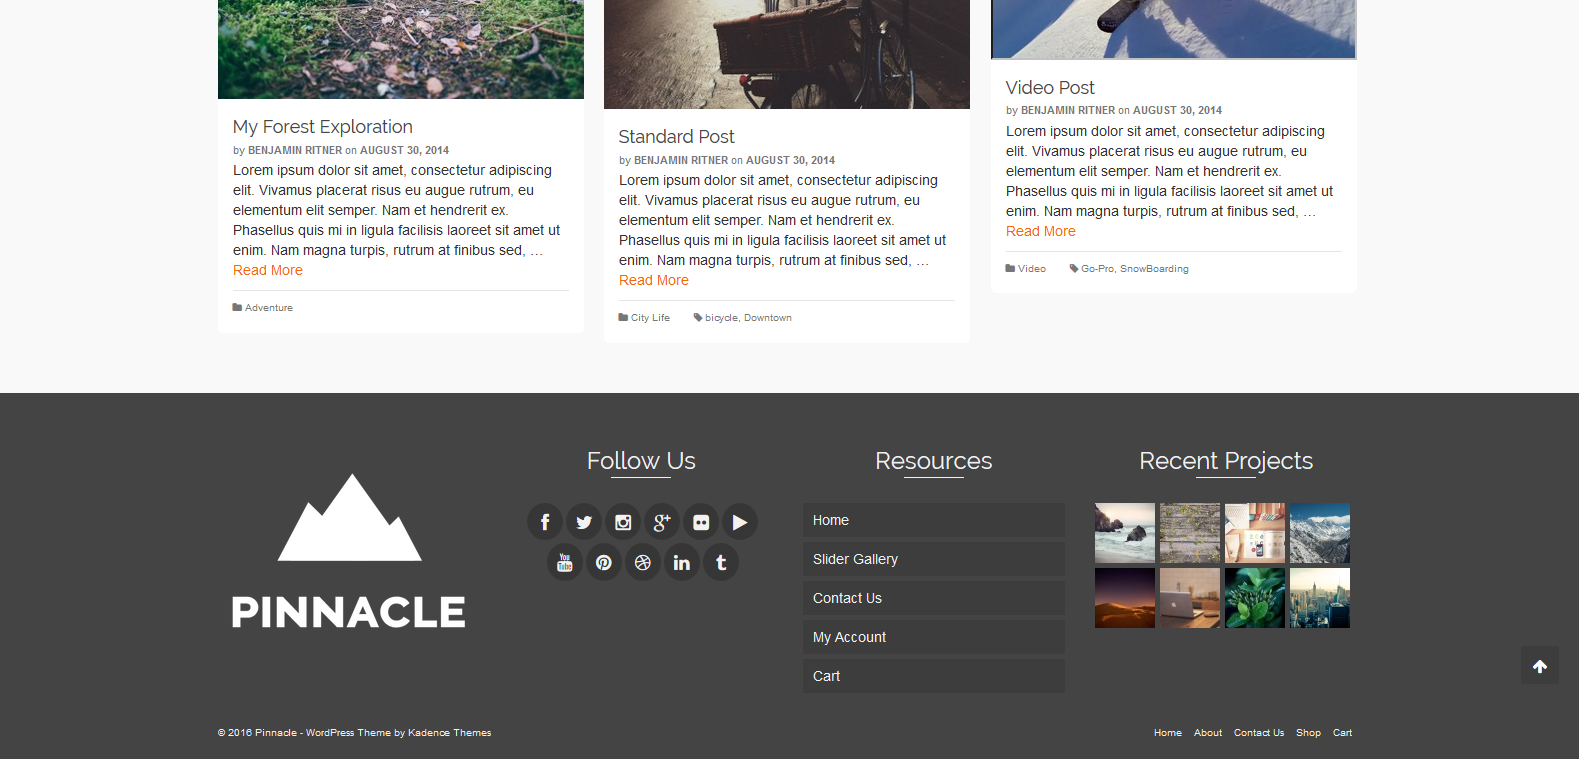Open the snowy mountain project thumbnail
The image size is (1579, 759).
(x=1319, y=533)
